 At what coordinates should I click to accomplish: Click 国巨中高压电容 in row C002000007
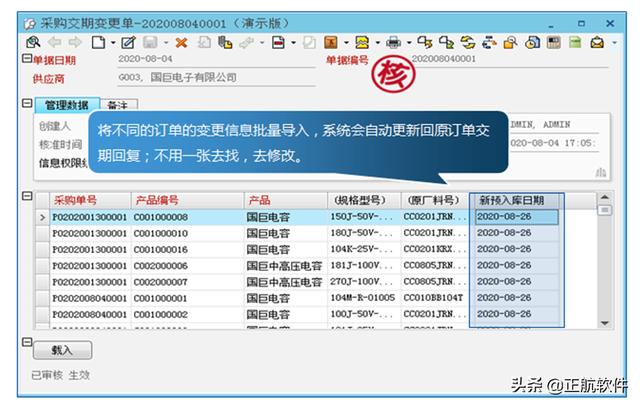(284, 282)
